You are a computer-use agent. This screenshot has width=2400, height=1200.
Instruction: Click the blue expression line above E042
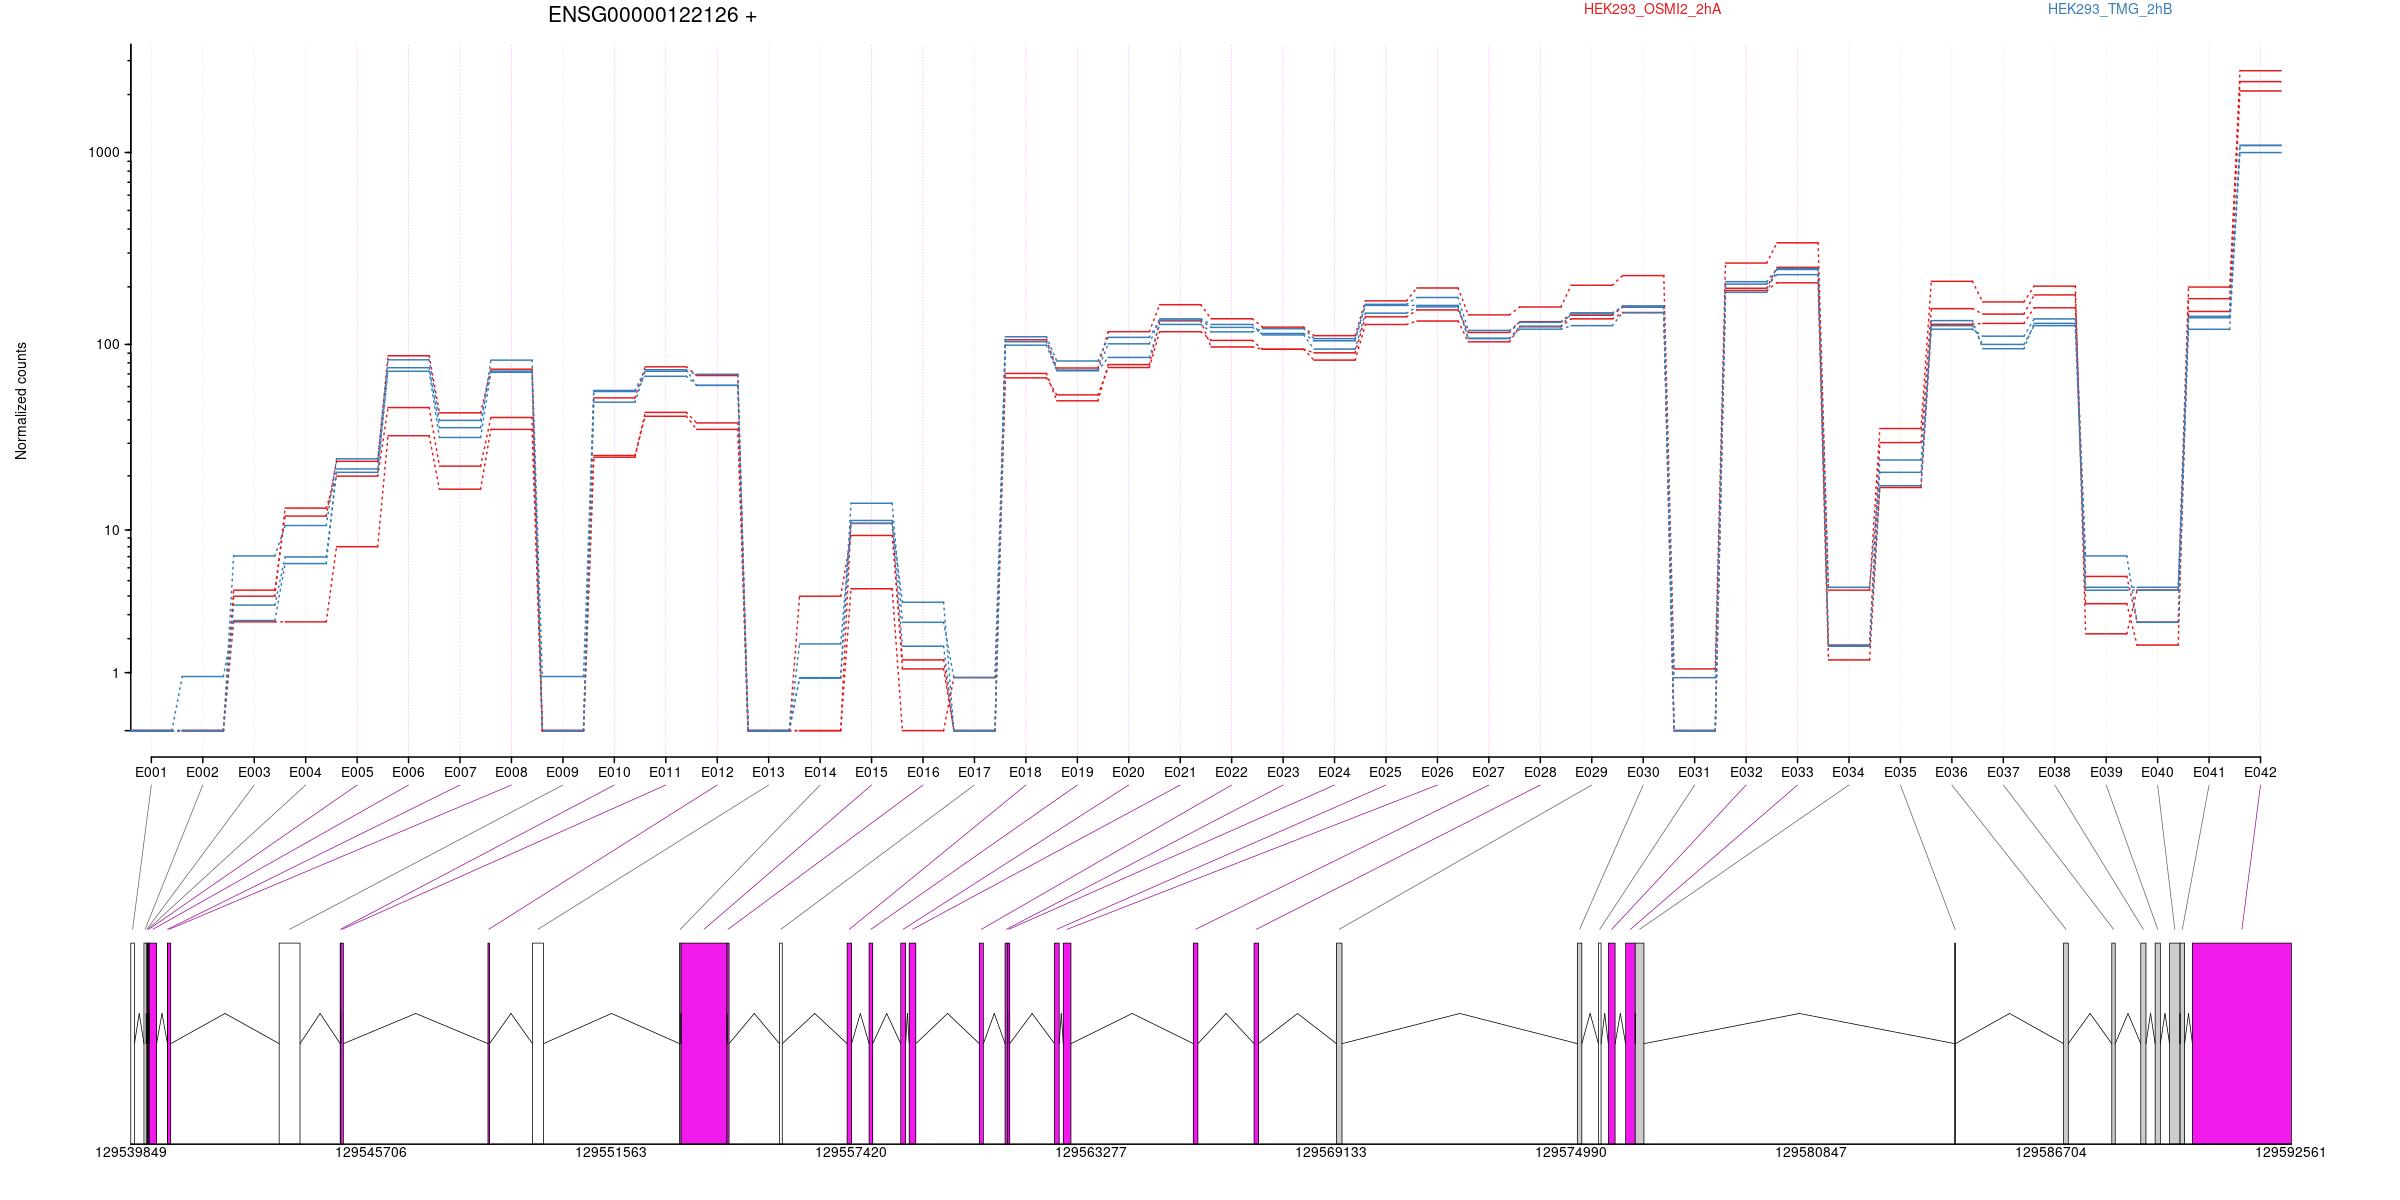click(2260, 146)
